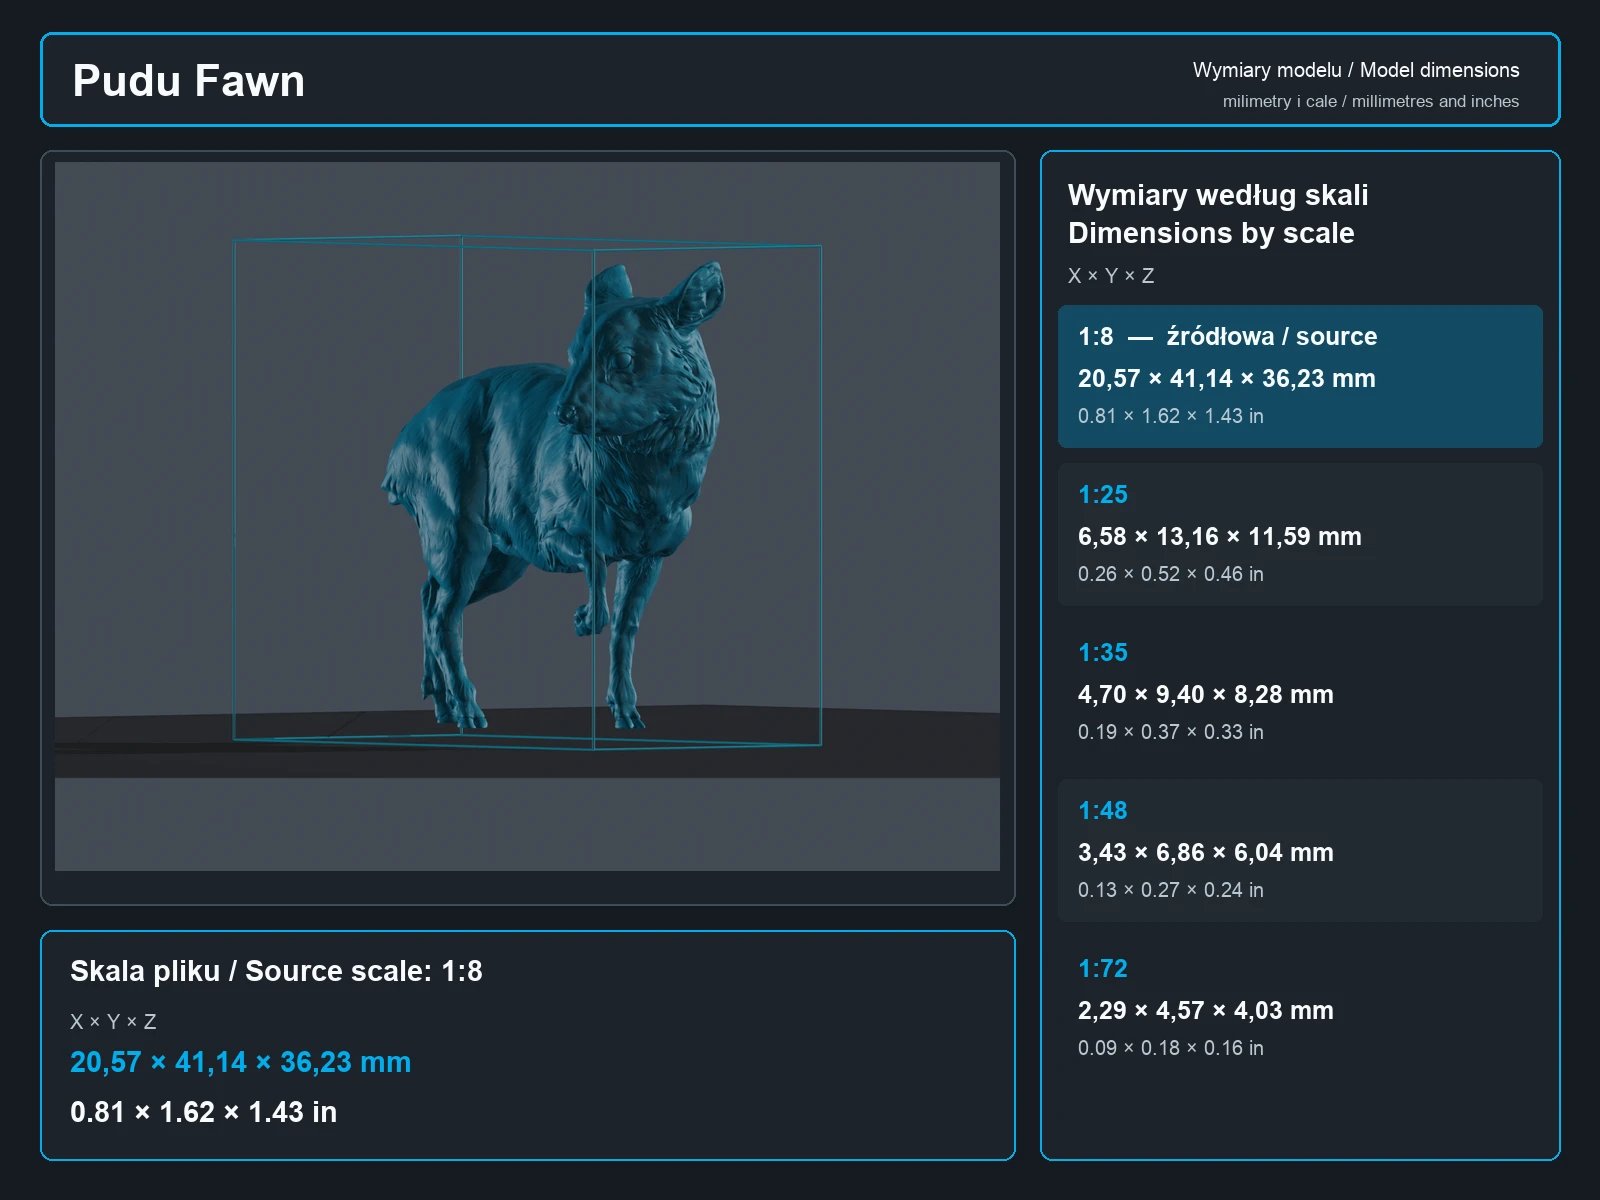This screenshot has width=1600, height=1200.
Task: Click the 'Dimensions by scale' heading
Action: coord(1211,233)
